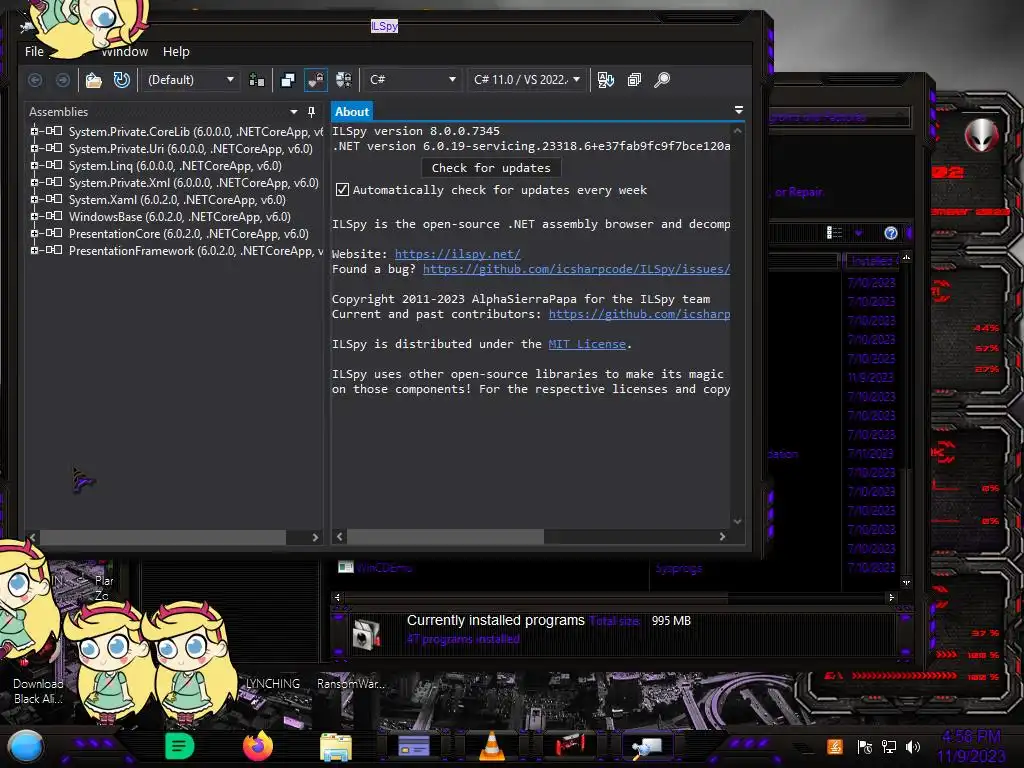Expand the System.Private.Uri node
This screenshot has height=768, width=1024.
point(34,148)
